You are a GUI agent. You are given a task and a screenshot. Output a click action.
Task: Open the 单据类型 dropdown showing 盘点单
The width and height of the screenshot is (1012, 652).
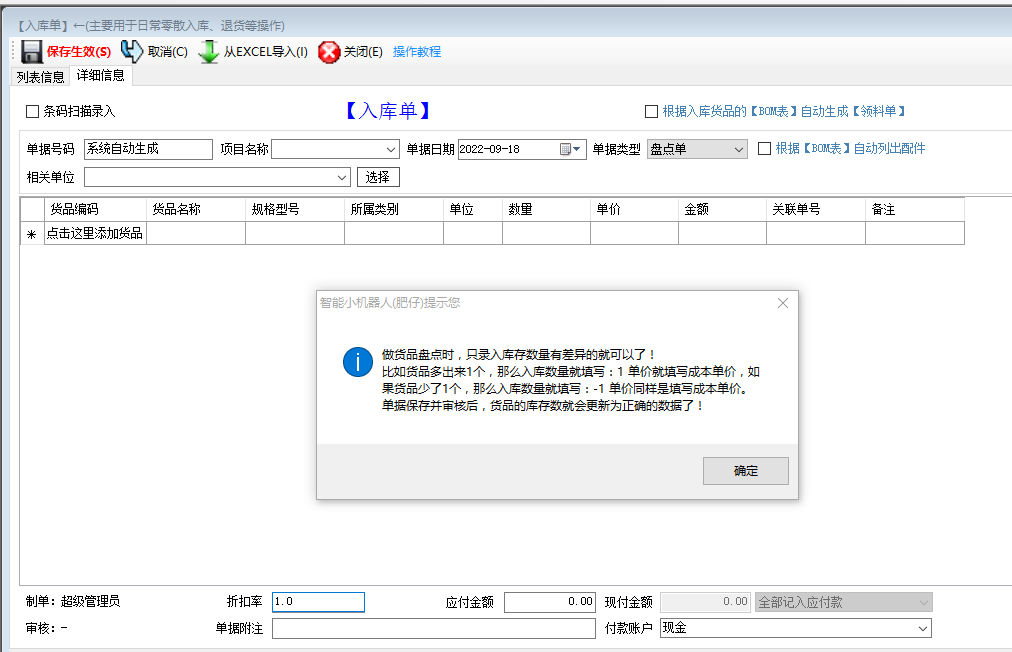(x=740, y=147)
